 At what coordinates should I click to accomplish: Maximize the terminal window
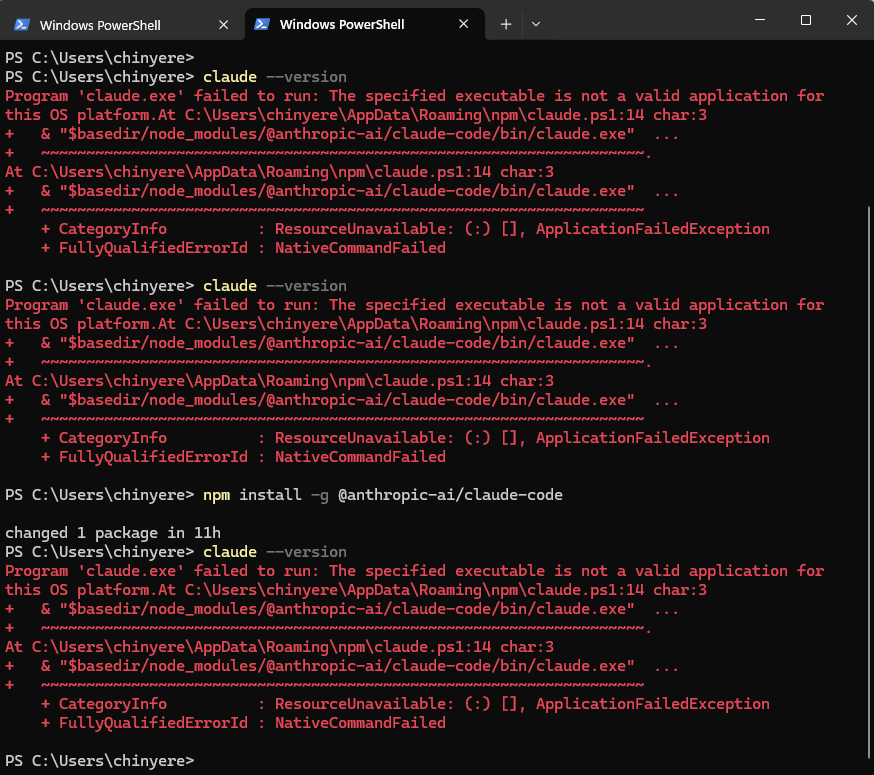805,20
